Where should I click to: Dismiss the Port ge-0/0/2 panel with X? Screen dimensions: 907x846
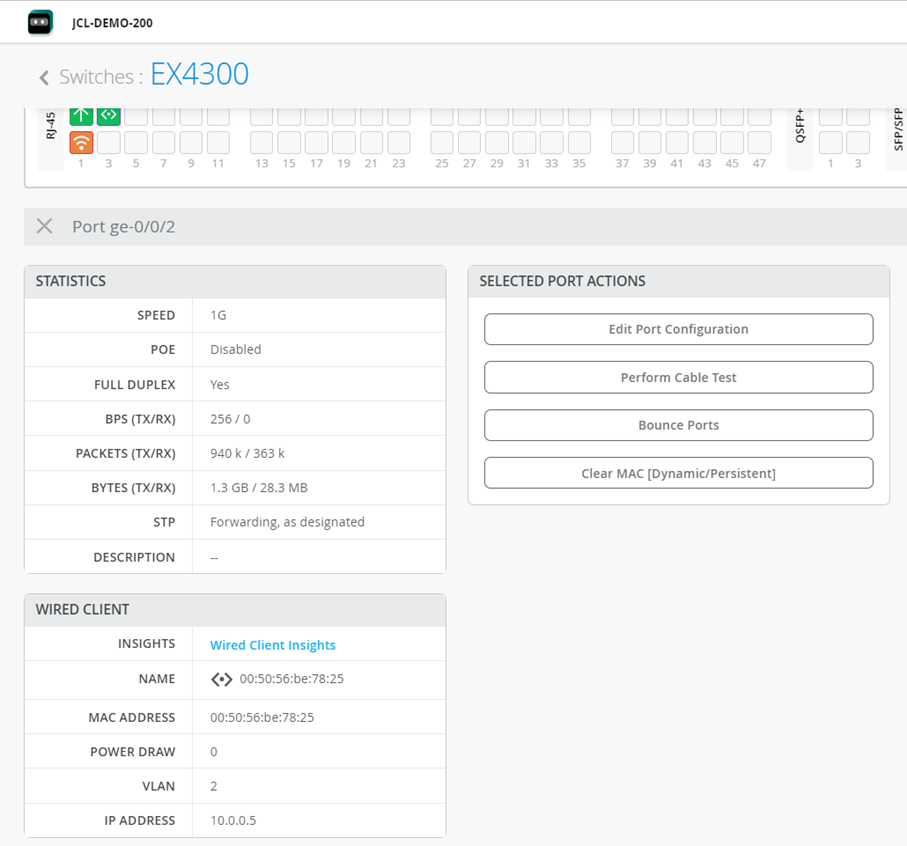(44, 226)
